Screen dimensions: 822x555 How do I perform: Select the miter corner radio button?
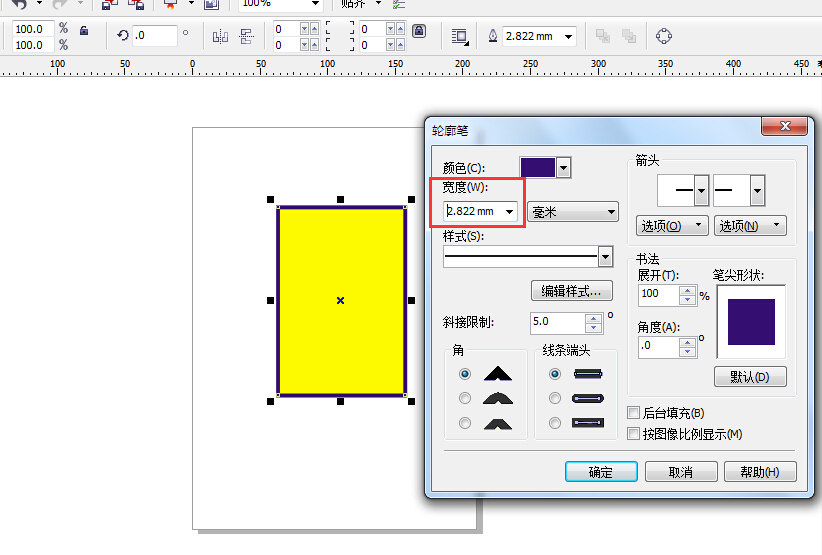pyautogui.click(x=464, y=374)
